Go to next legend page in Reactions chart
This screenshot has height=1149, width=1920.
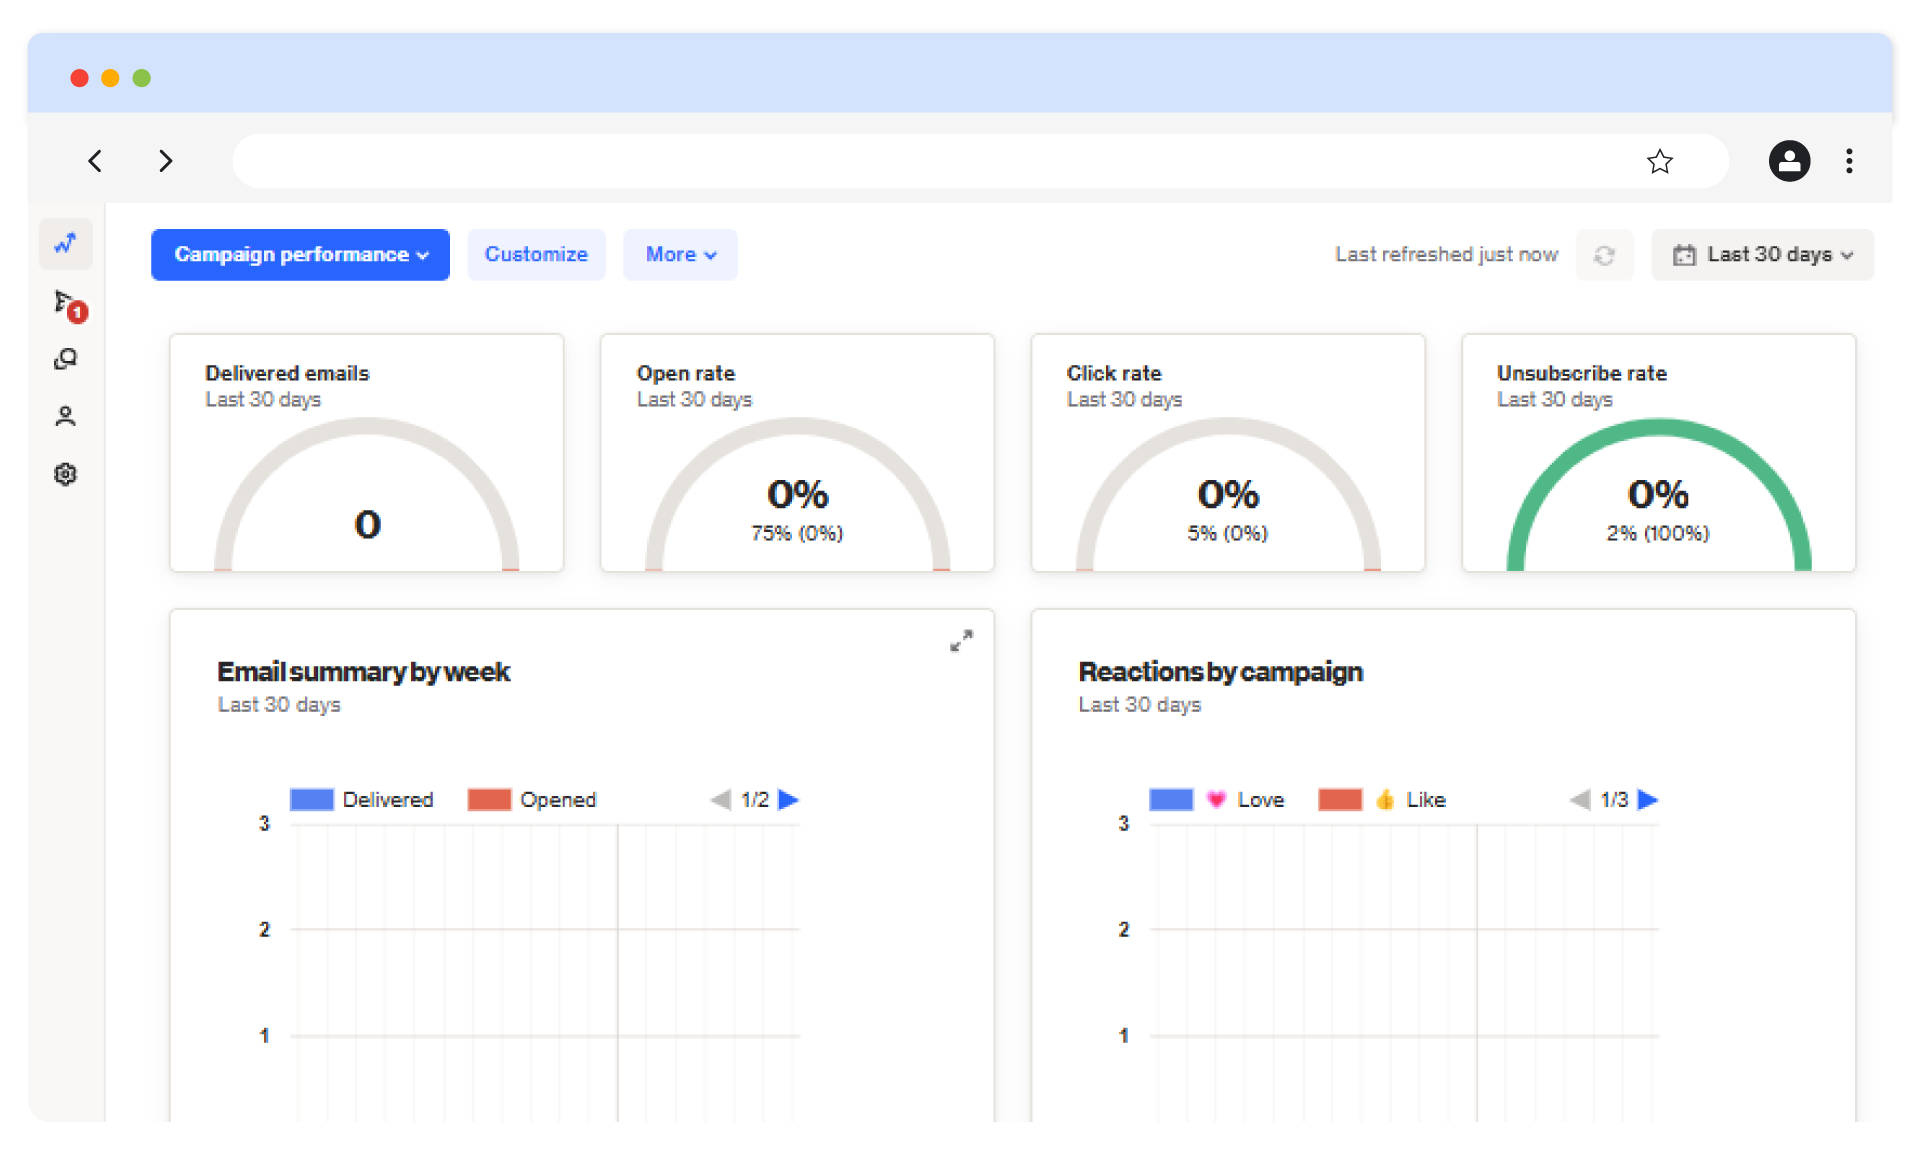pos(1648,800)
